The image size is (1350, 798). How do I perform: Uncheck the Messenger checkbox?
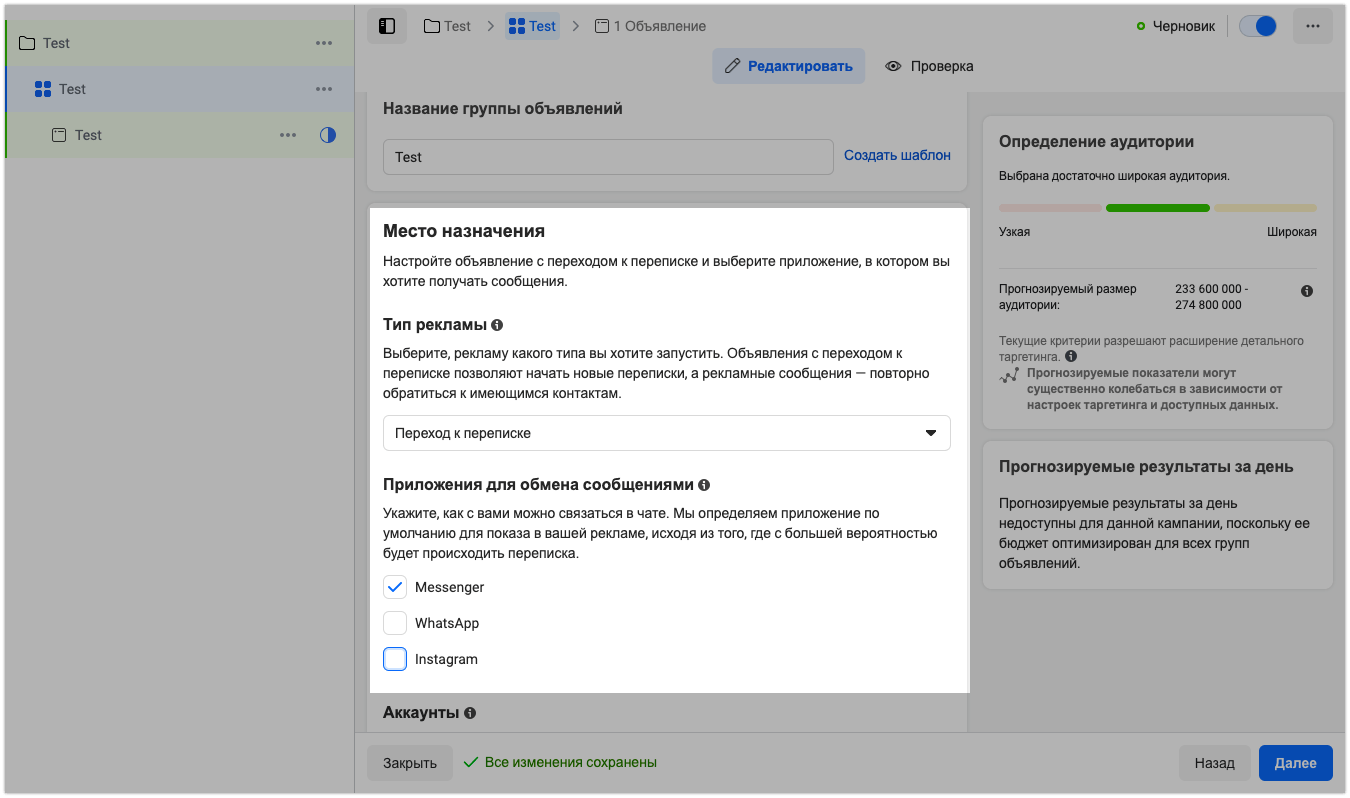pos(395,587)
